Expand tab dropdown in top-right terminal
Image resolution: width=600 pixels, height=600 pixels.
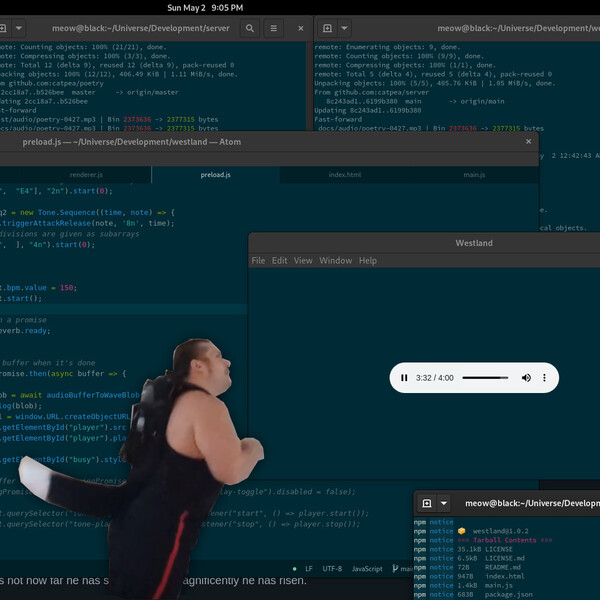[x=344, y=28]
